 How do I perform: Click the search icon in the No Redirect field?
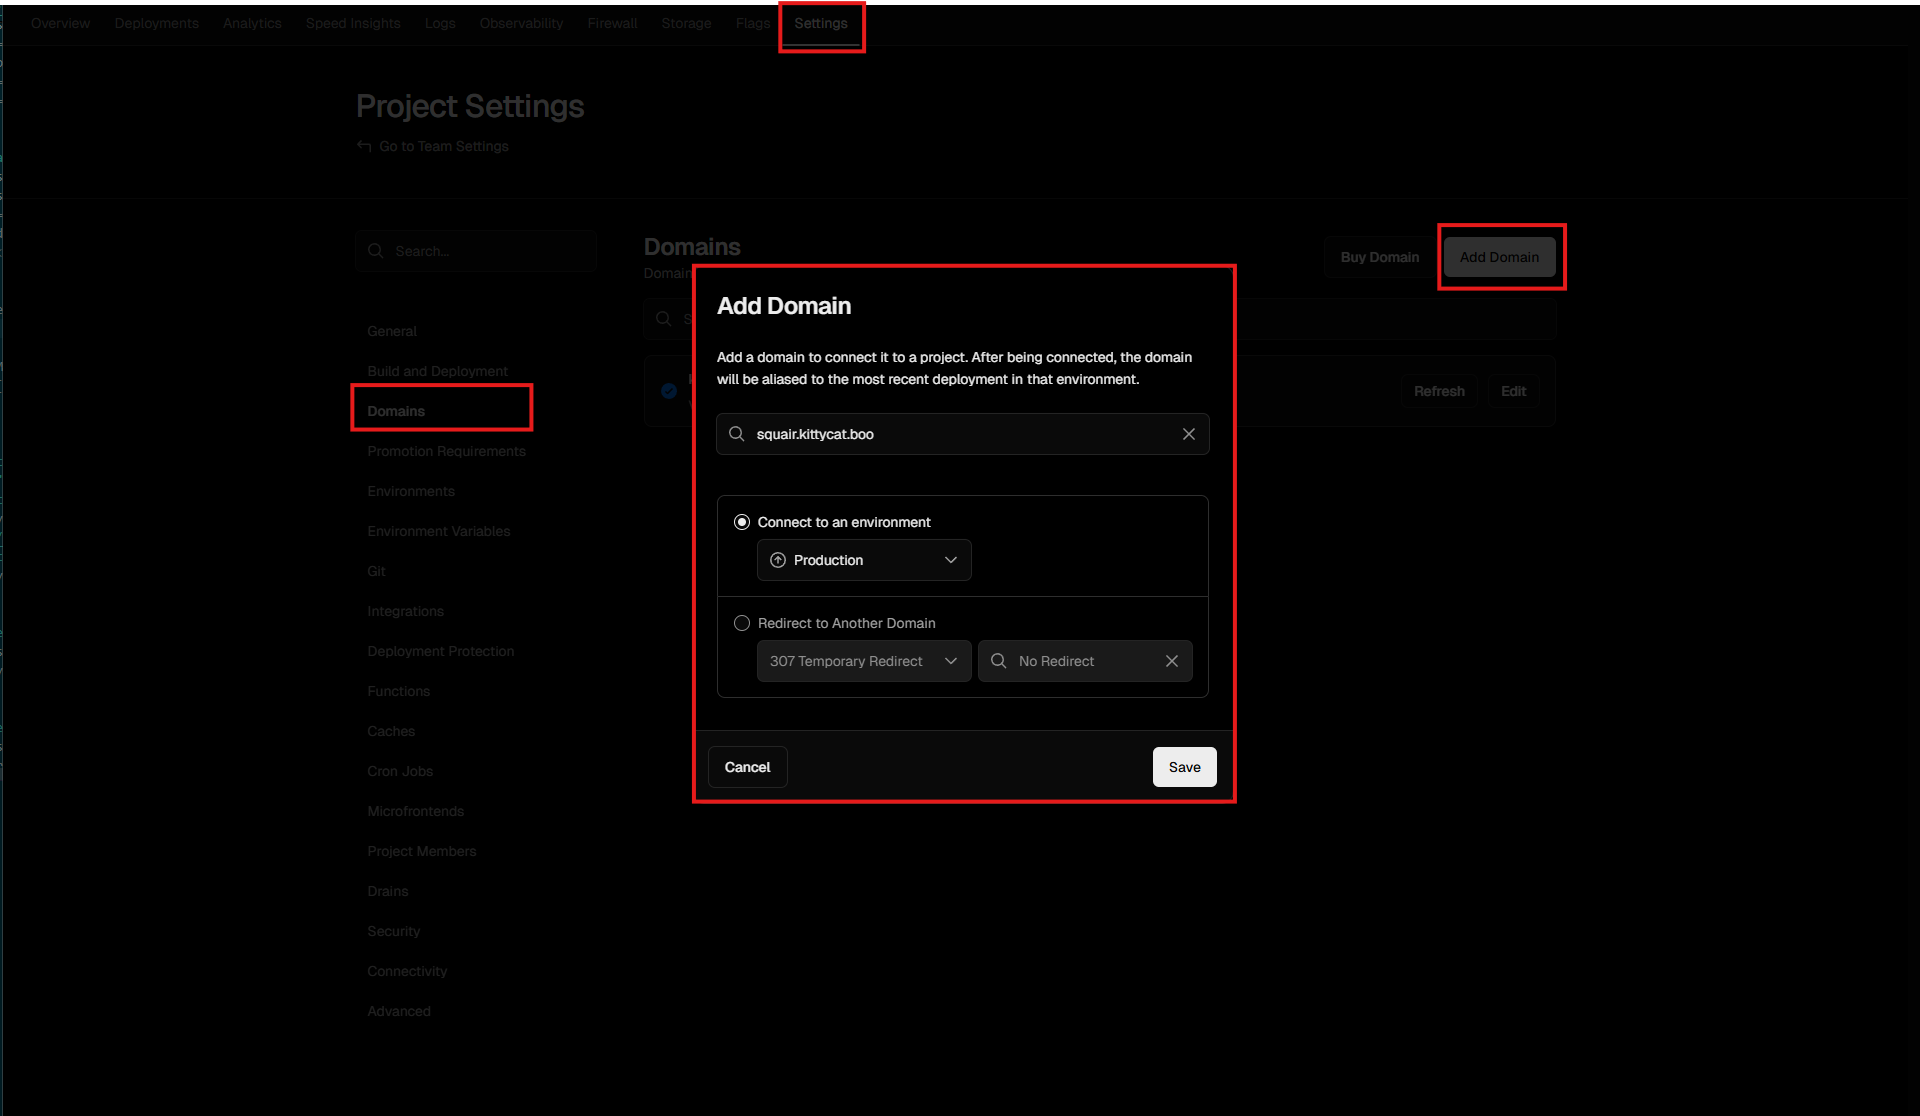pos(998,661)
